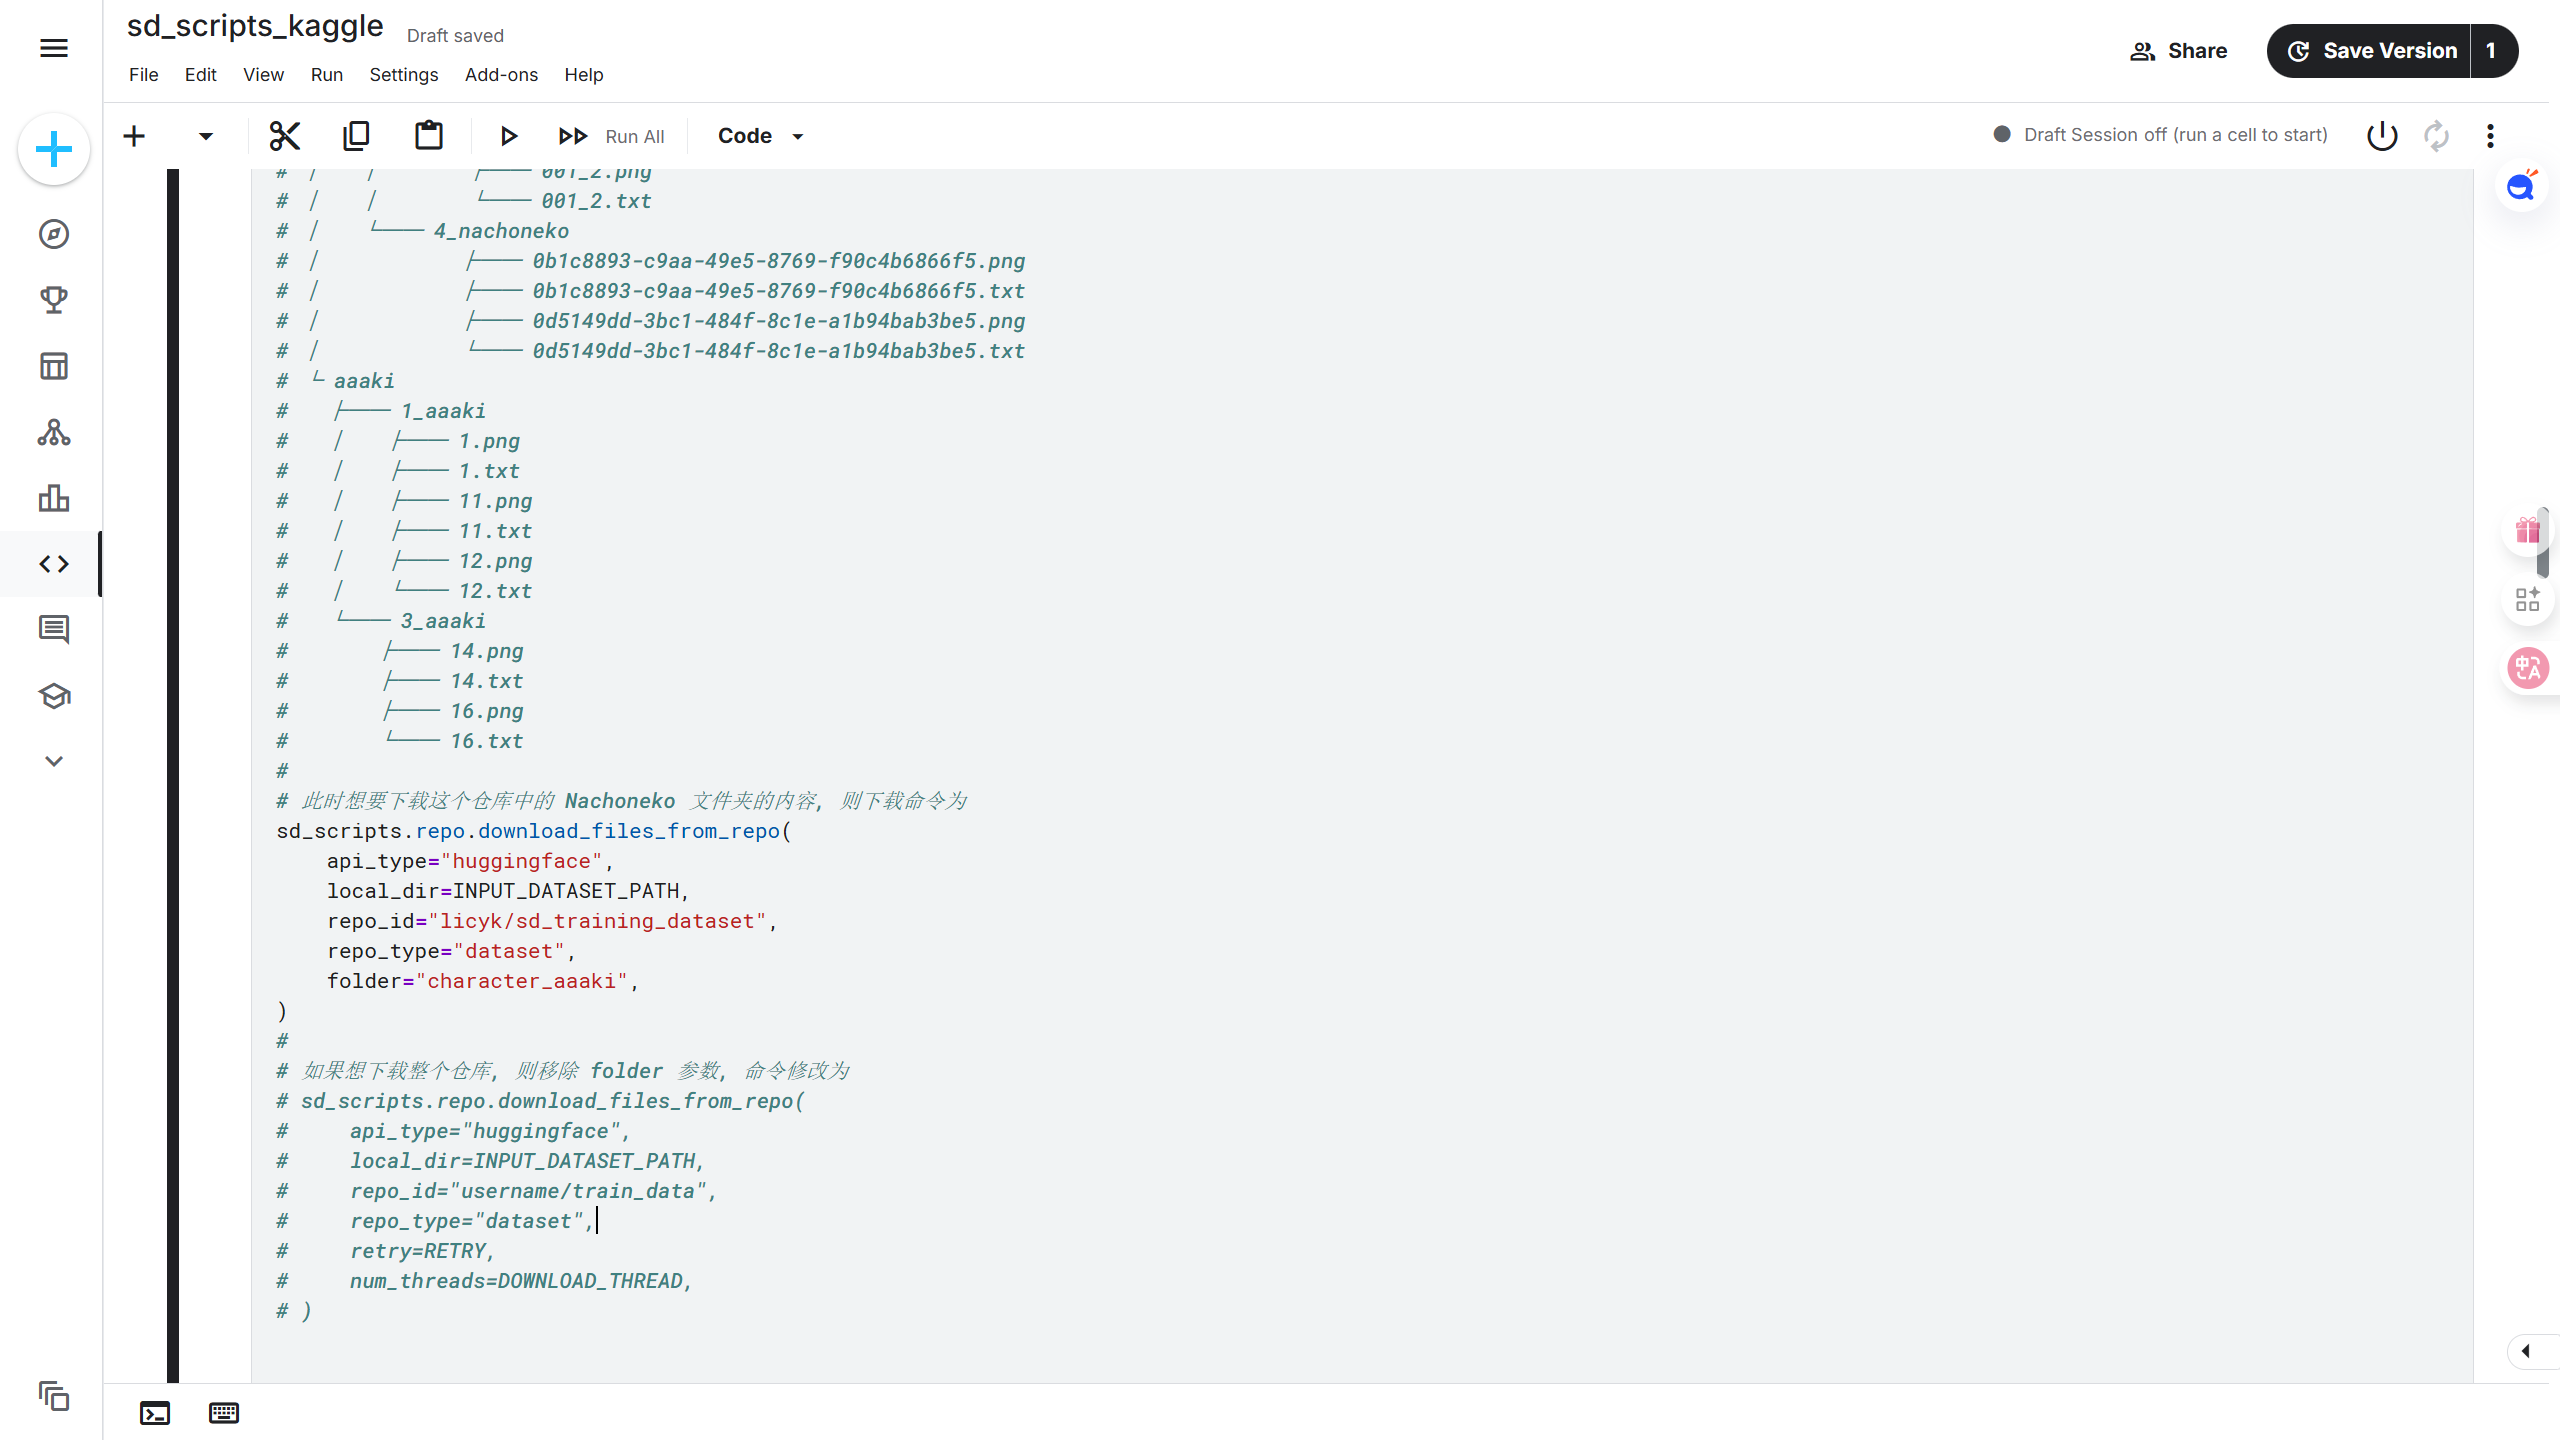Viewport: 2560px width, 1440px height.
Task: Click the scissors cut cell icon
Action: (285, 136)
